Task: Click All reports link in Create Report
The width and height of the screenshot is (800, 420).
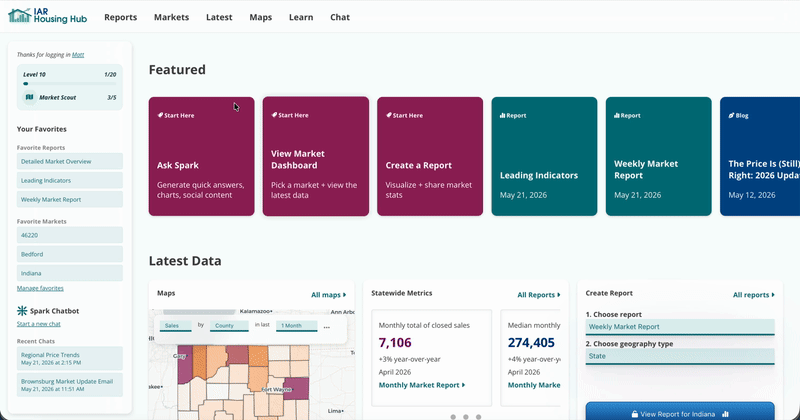Action: 754,295
